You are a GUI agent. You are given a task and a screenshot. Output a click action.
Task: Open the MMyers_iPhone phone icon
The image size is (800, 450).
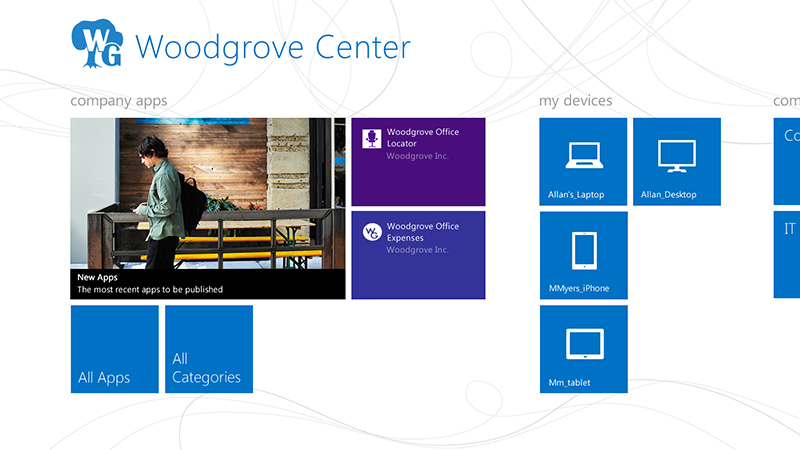(583, 250)
